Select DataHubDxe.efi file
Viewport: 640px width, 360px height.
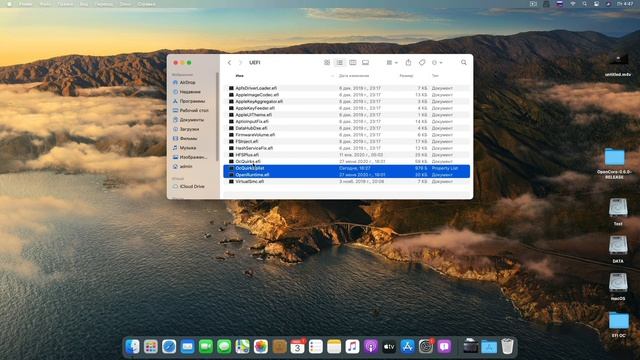[x=347, y=128]
